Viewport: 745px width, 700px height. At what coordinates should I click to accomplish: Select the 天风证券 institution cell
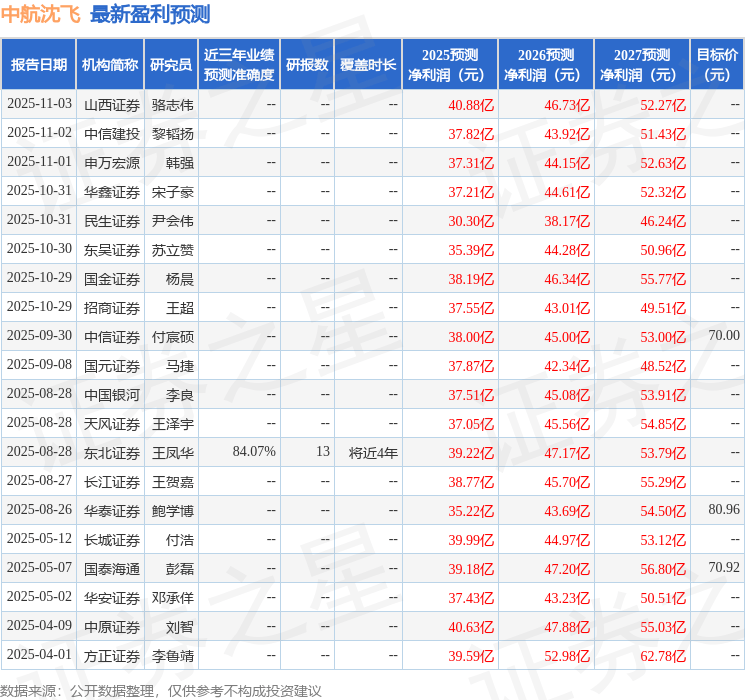tap(112, 424)
